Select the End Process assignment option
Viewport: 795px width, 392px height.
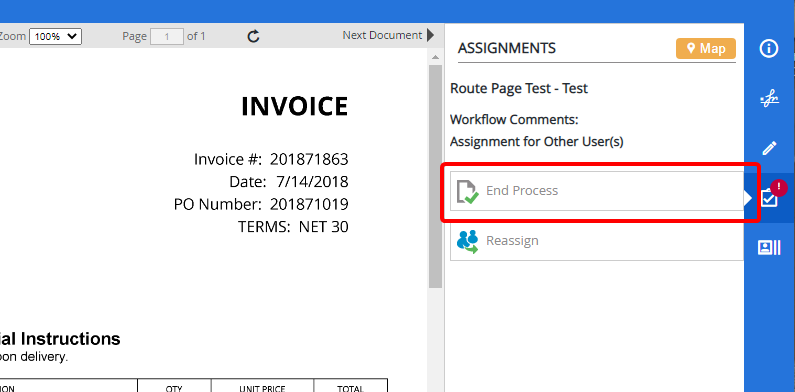coord(596,191)
